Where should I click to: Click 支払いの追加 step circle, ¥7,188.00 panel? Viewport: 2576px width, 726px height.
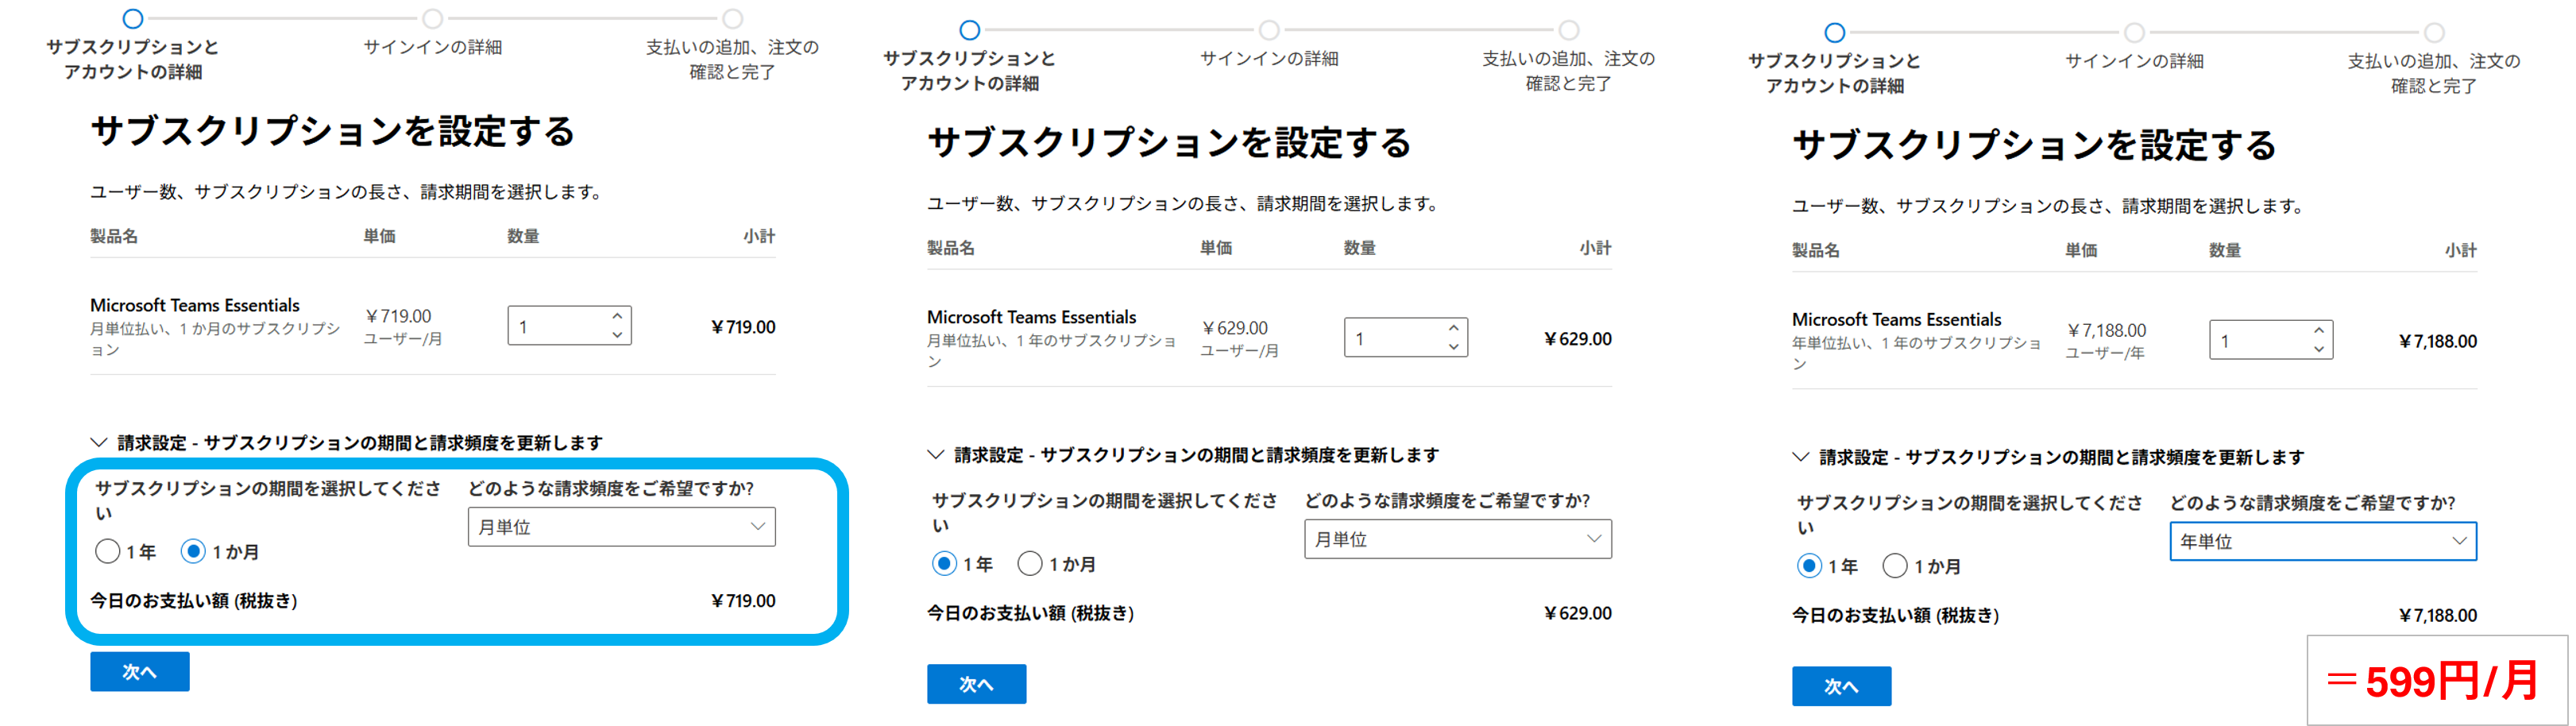pyautogui.click(x=2435, y=32)
